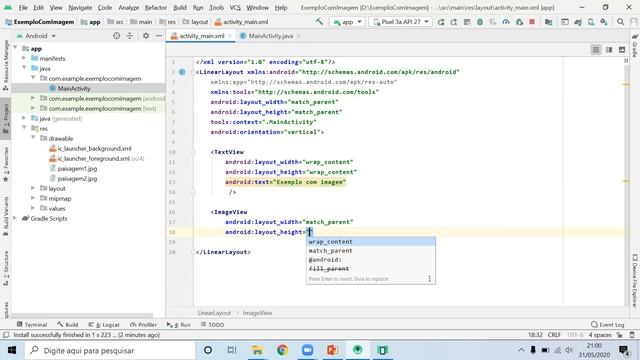Expand the values folder
Screen dimensions: 640x360
tap(33, 208)
